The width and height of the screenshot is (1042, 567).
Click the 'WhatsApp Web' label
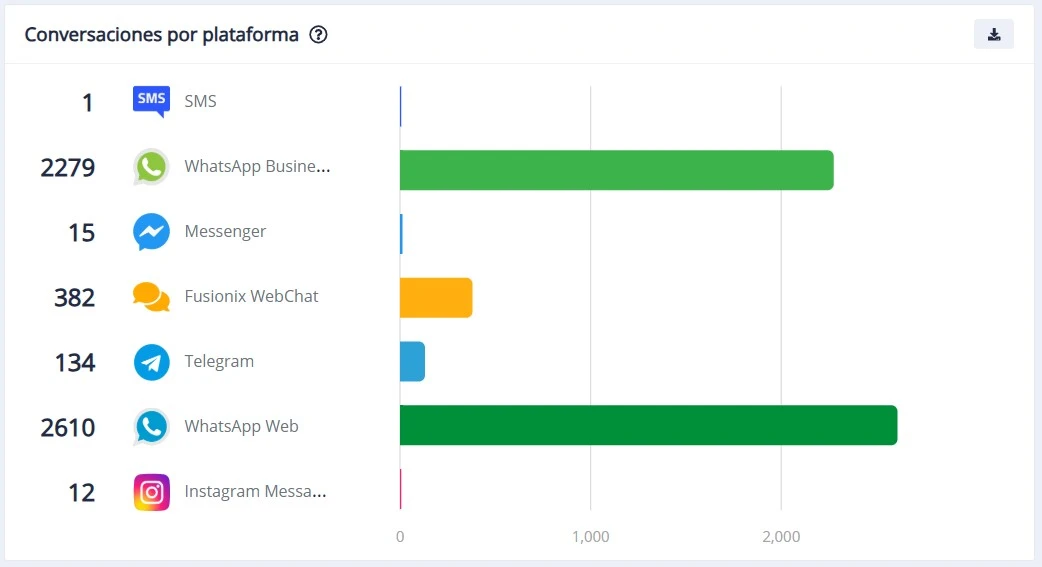(241, 426)
